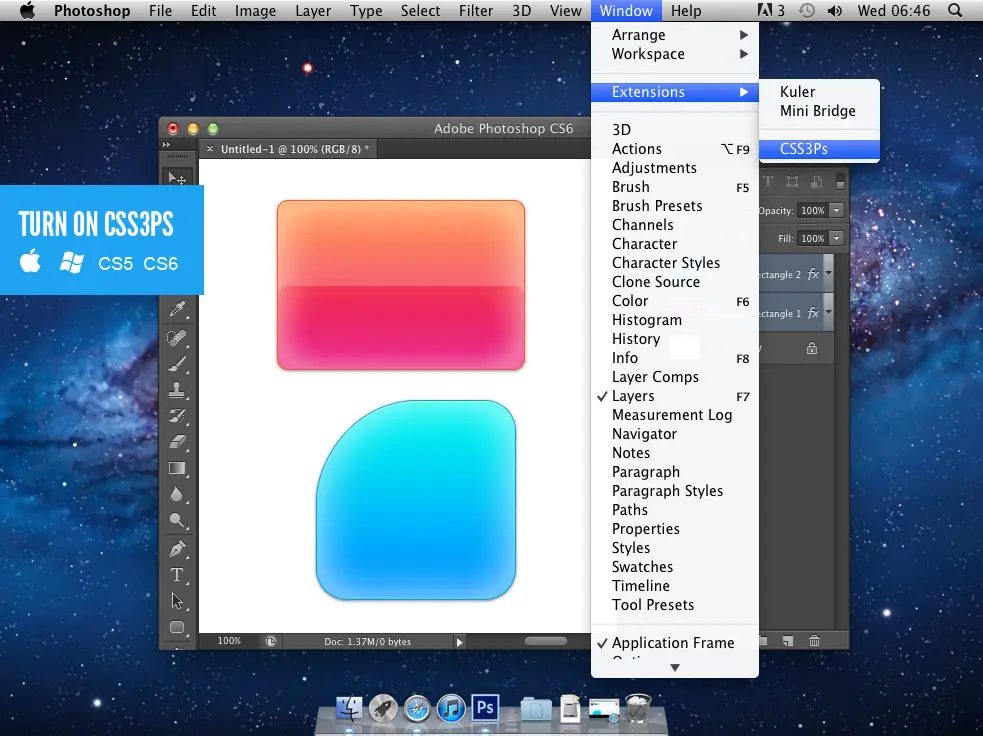
Task: Open the Filter menu
Action: [476, 11]
